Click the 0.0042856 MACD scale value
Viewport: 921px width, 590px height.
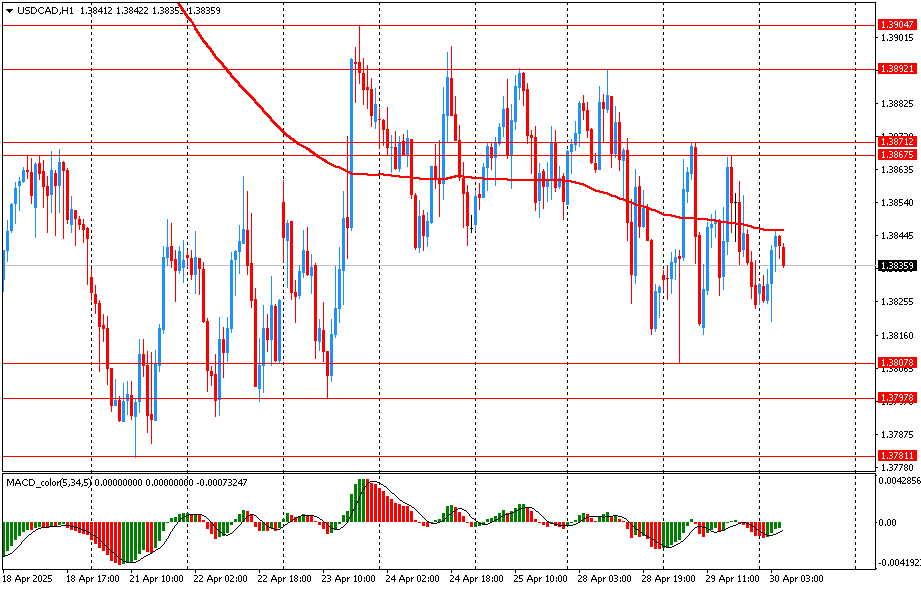coord(898,481)
